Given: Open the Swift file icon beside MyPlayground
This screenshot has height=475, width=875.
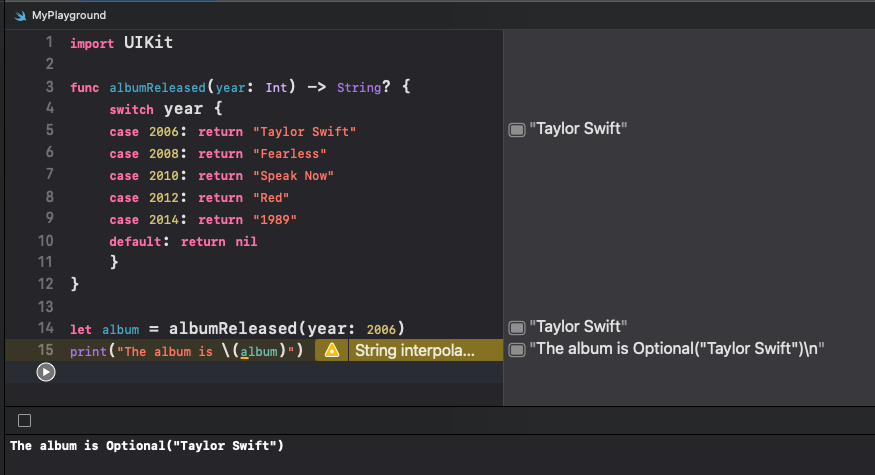Looking at the screenshot, I should pos(20,16).
